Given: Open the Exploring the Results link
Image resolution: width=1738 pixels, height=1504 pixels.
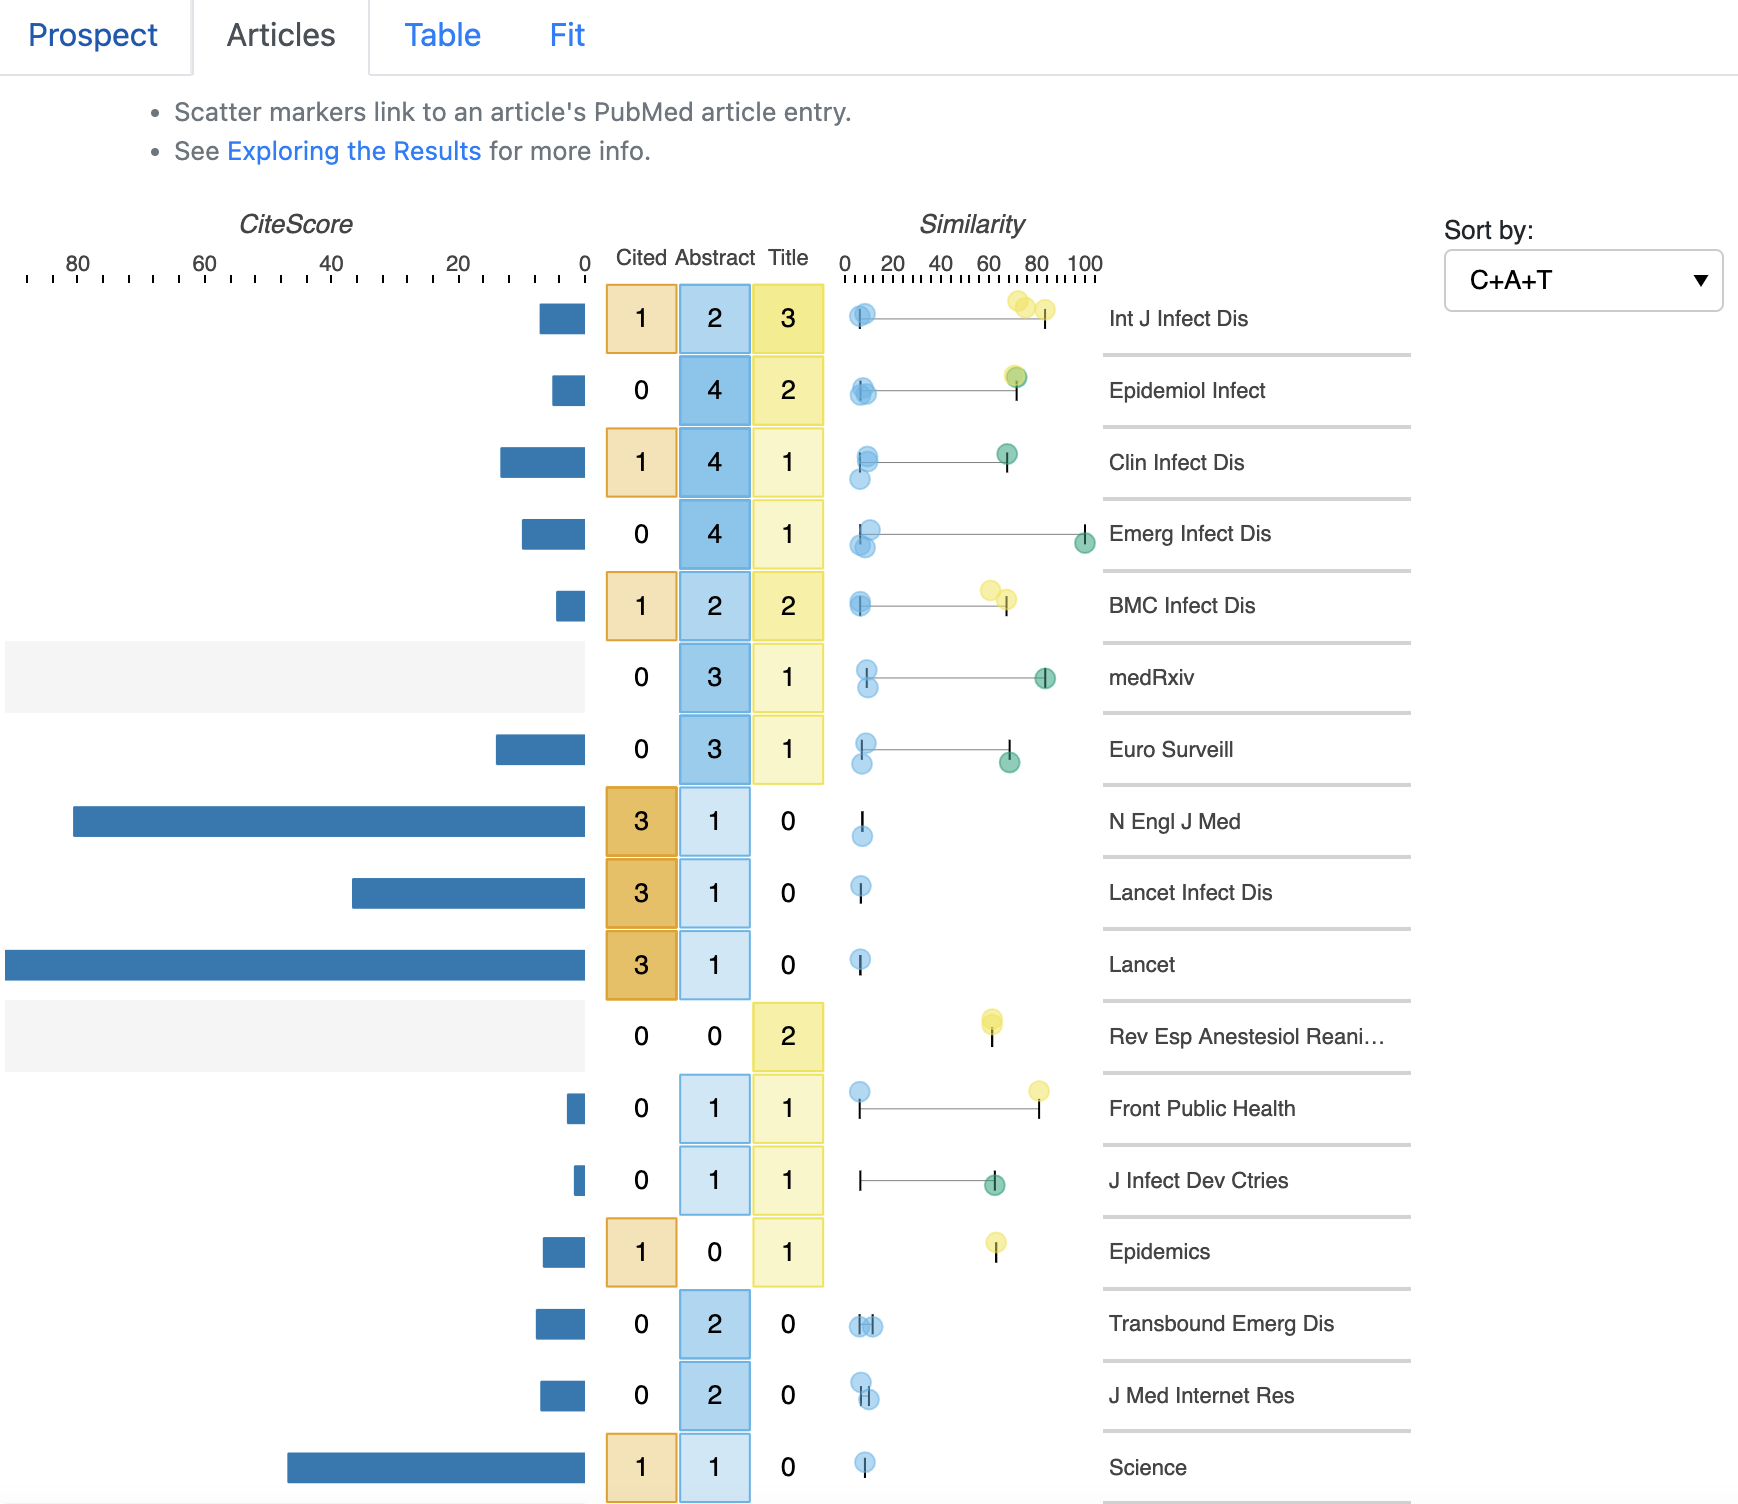Looking at the screenshot, I should [354, 151].
